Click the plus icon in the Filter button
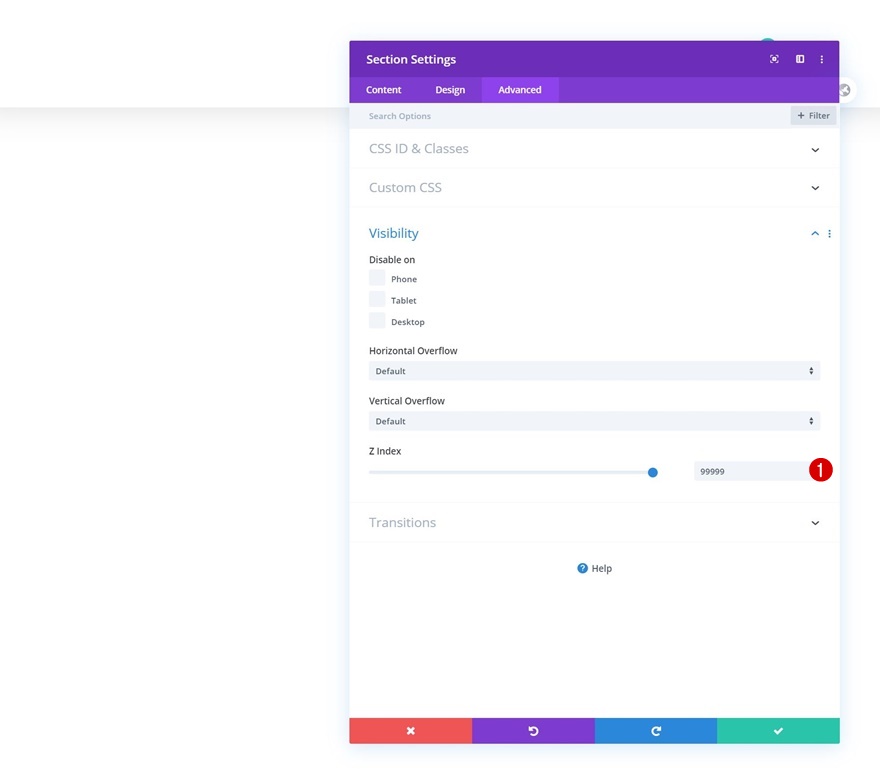Viewport: 880px width, 780px height. point(801,116)
